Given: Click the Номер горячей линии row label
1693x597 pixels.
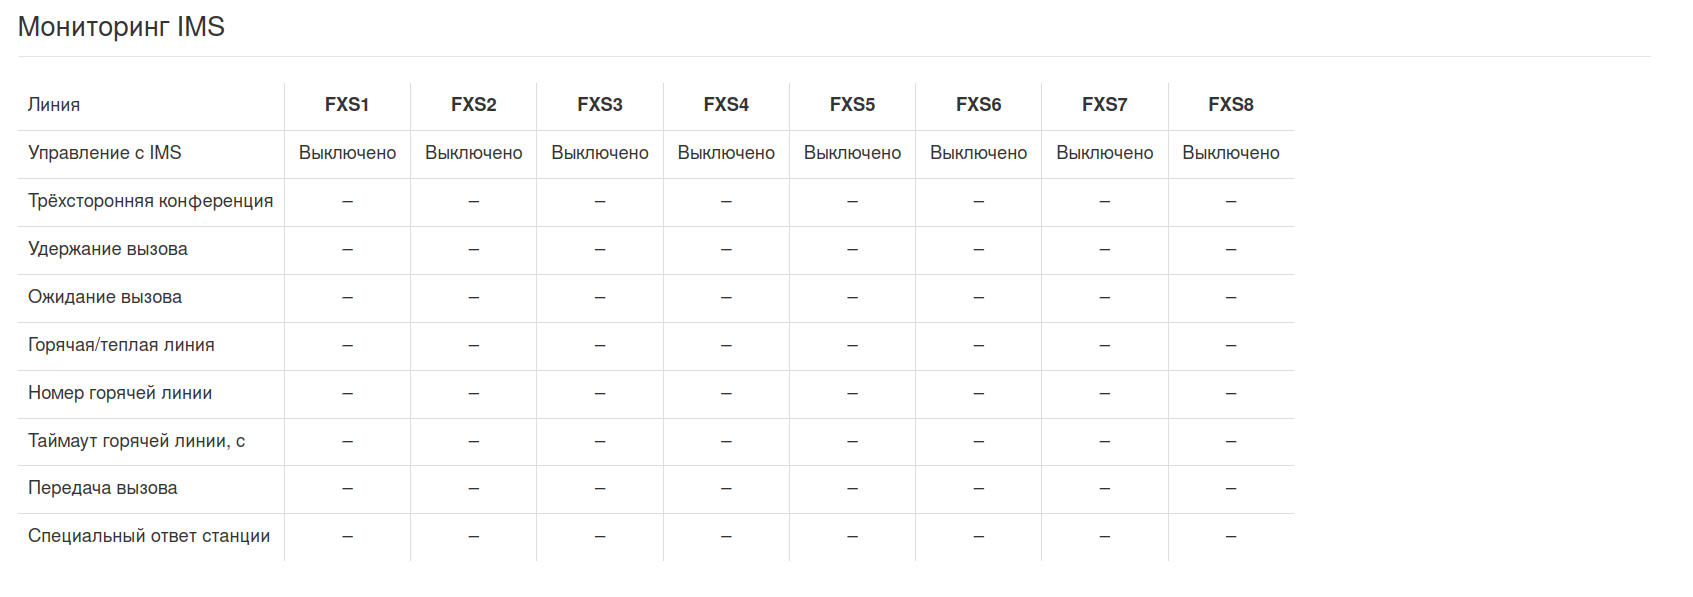Looking at the screenshot, I should 120,393.
